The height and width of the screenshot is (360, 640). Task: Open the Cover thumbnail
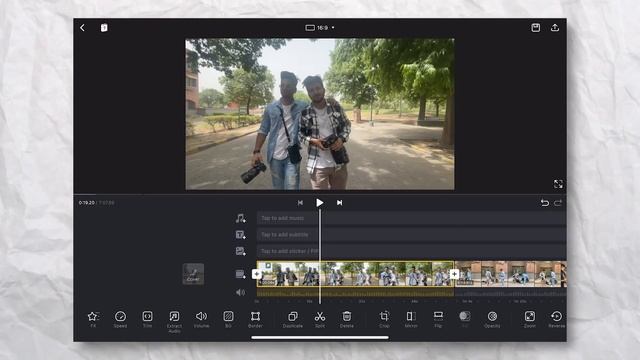tap(193, 273)
